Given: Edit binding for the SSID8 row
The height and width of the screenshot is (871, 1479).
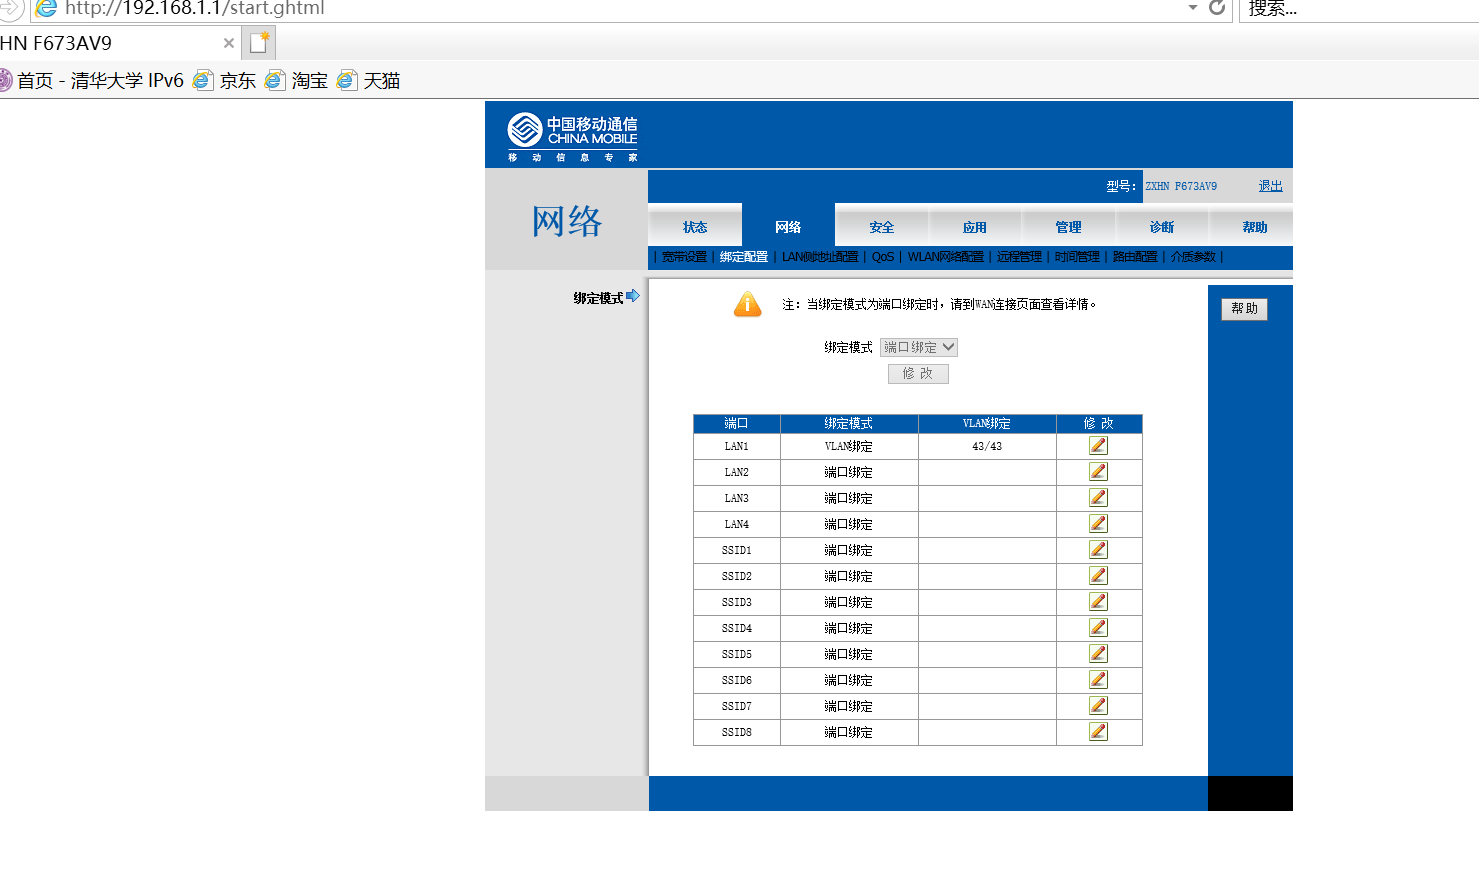Looking at the screenshot, I should pos(1098,732).
